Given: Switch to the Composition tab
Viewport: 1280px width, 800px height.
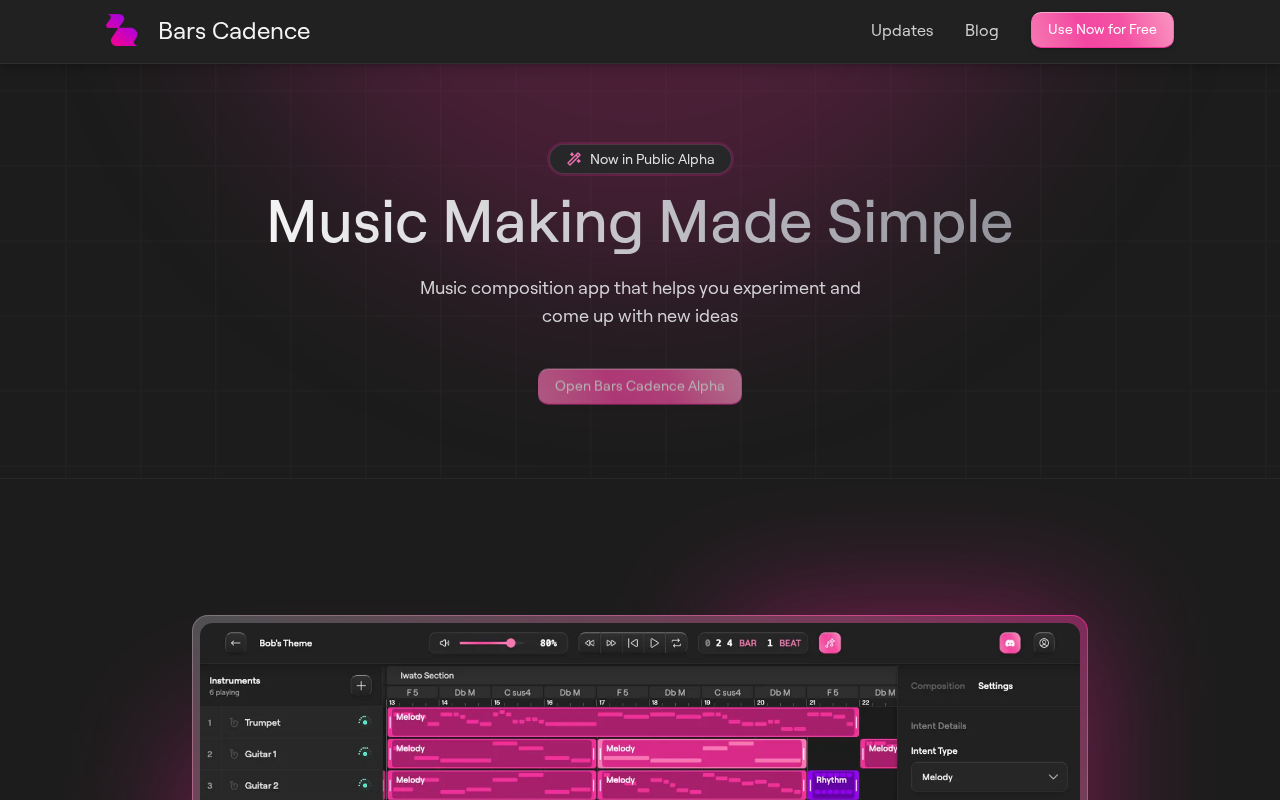Looking at the screenshot, I should point(937,686).
